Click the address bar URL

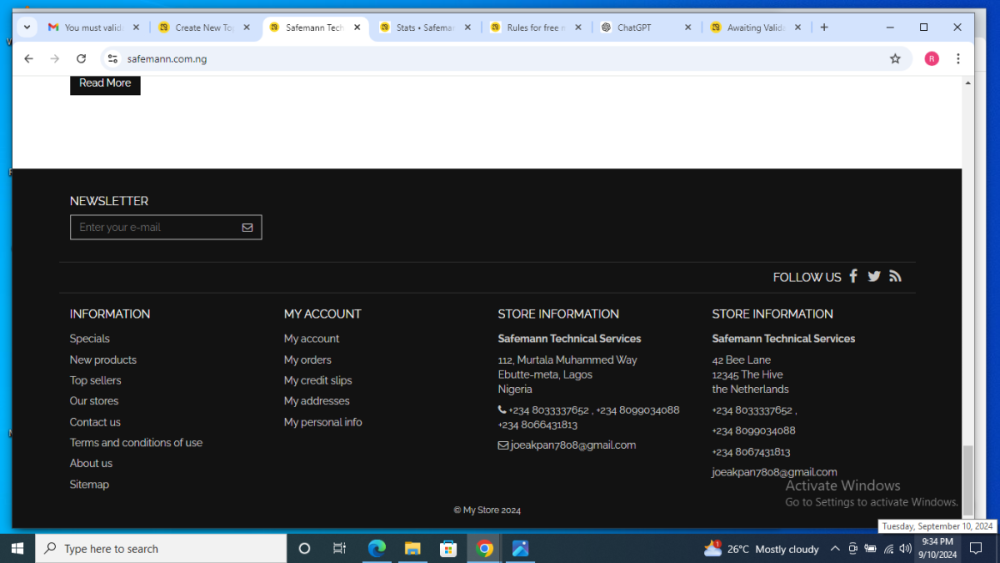pos(167,59)
